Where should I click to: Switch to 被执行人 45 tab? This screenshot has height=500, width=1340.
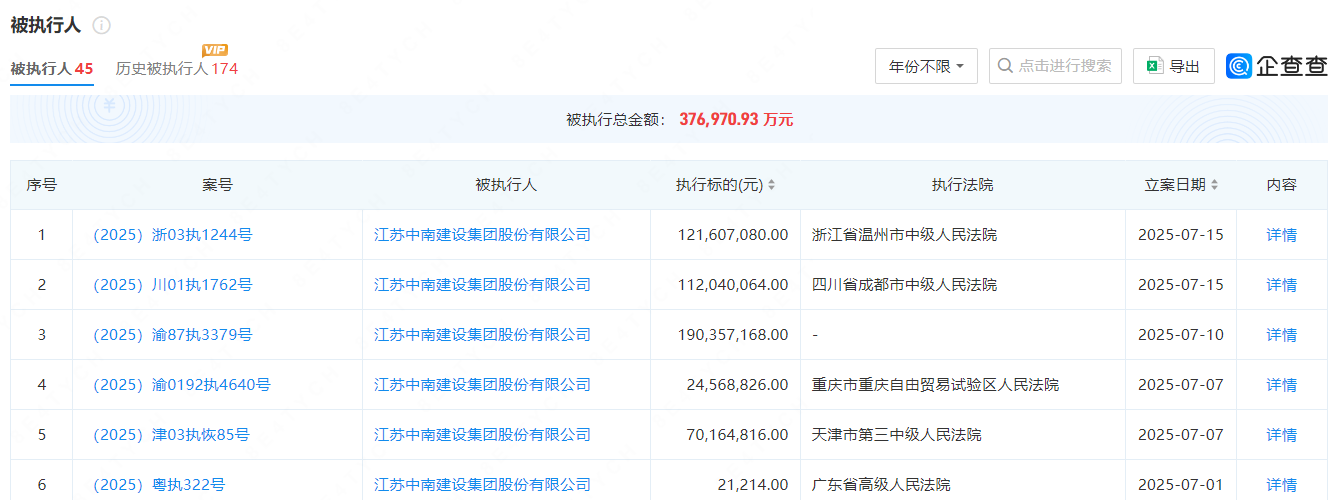(x=52, y=69)
